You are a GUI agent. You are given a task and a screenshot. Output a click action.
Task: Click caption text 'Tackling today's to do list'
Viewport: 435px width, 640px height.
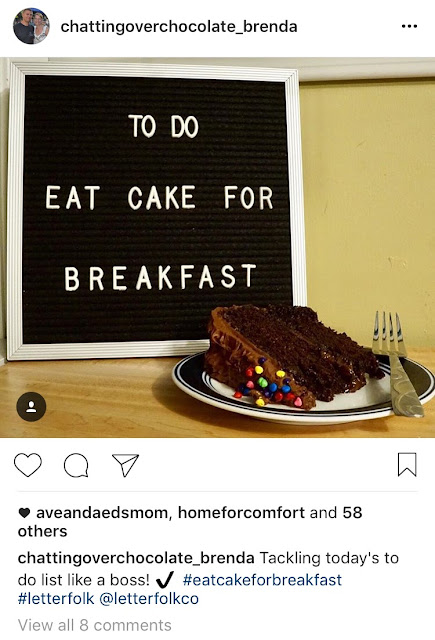click(208, 569)
